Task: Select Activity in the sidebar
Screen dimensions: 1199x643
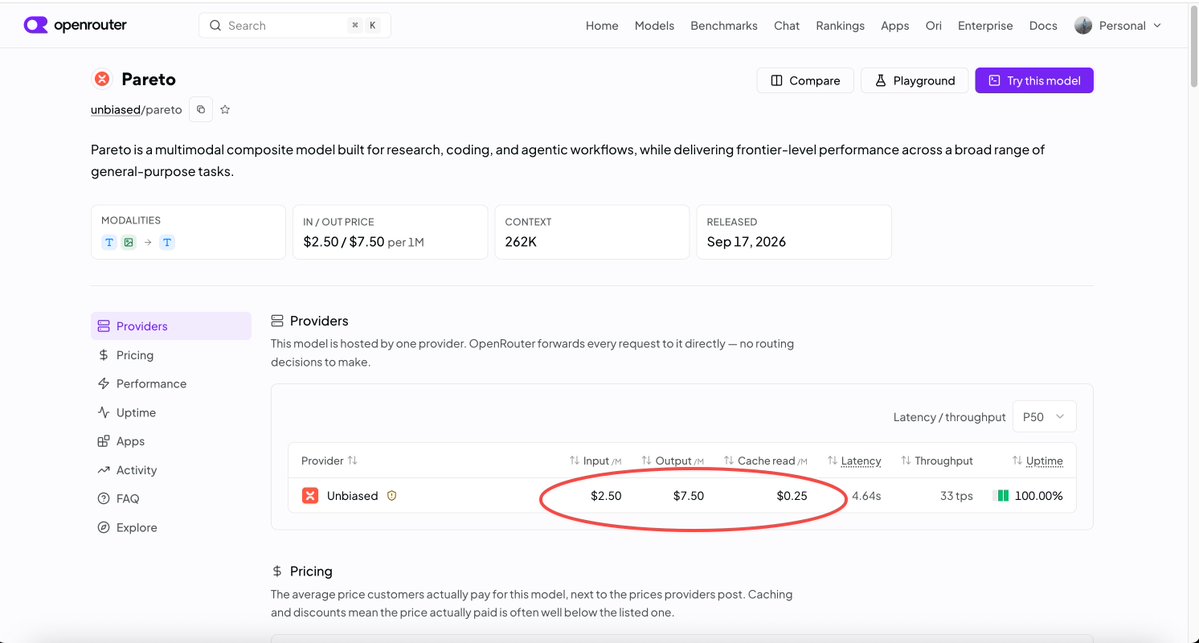Action: [x=171, y=470]
